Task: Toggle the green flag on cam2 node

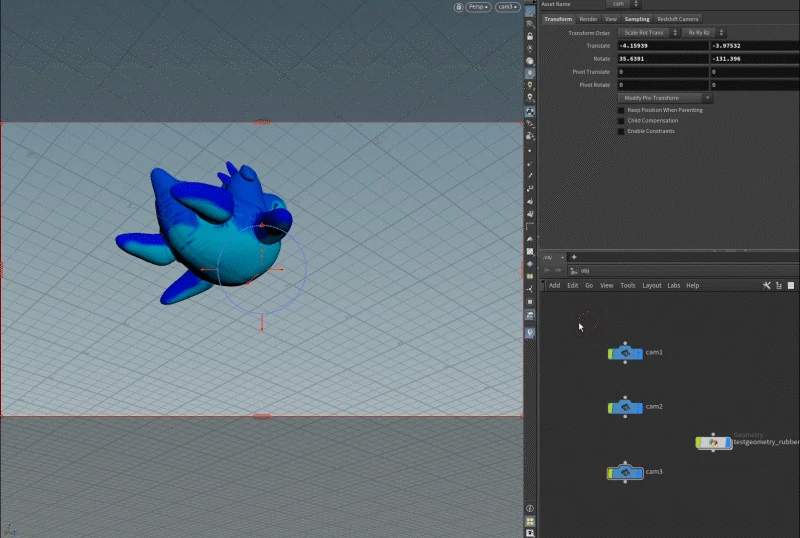Action: click(x=610, y=407)
